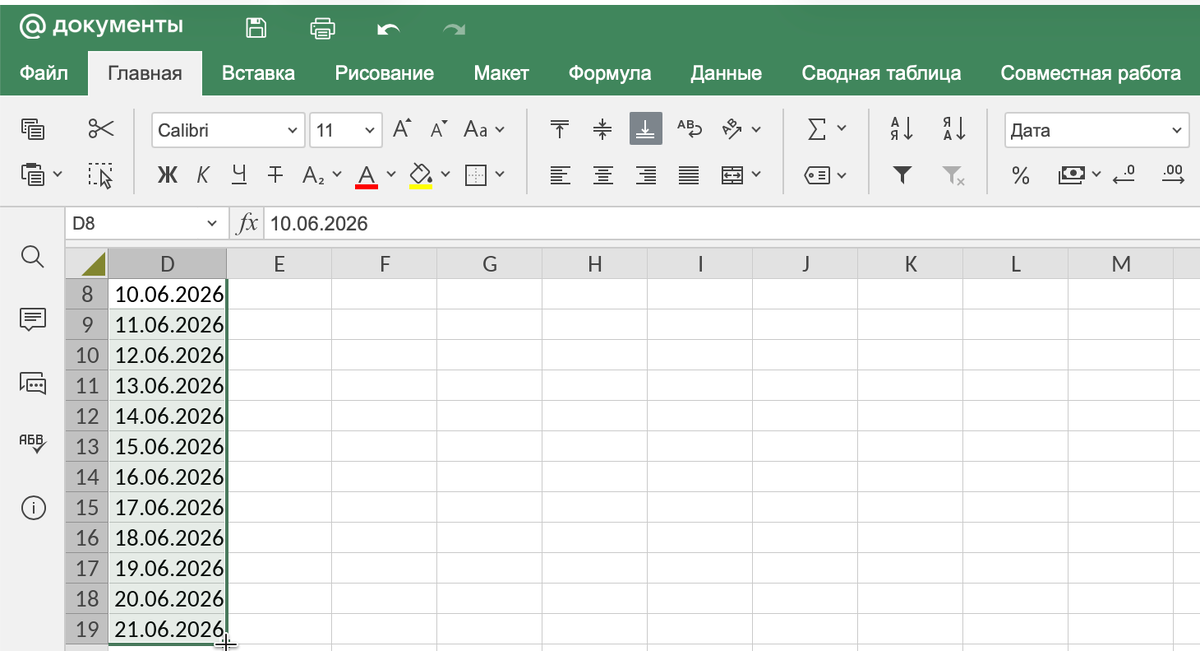The height and width of the screenshot is (651, 1200).
Task: Switch to the Данные tab
Action: pos(726,73)
